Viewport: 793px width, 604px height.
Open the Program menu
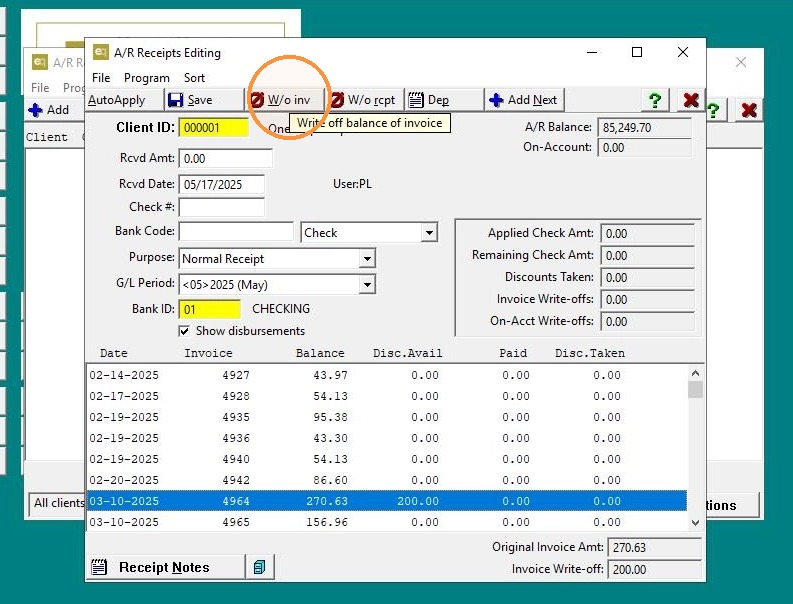coord(147,78)
